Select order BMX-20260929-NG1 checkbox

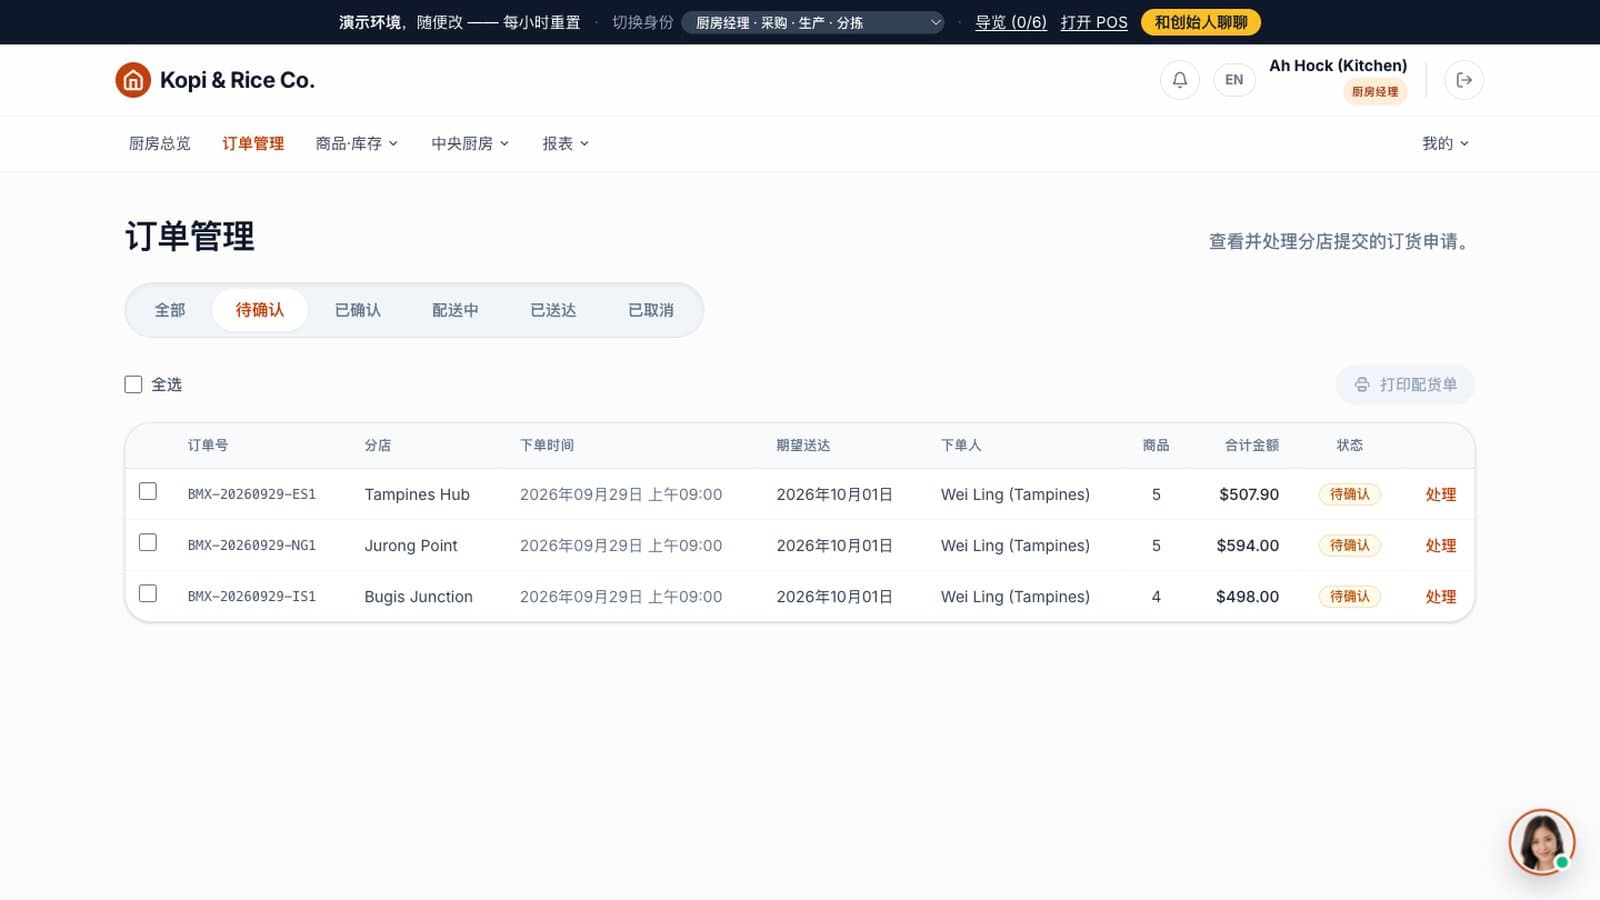click(148, 542)
